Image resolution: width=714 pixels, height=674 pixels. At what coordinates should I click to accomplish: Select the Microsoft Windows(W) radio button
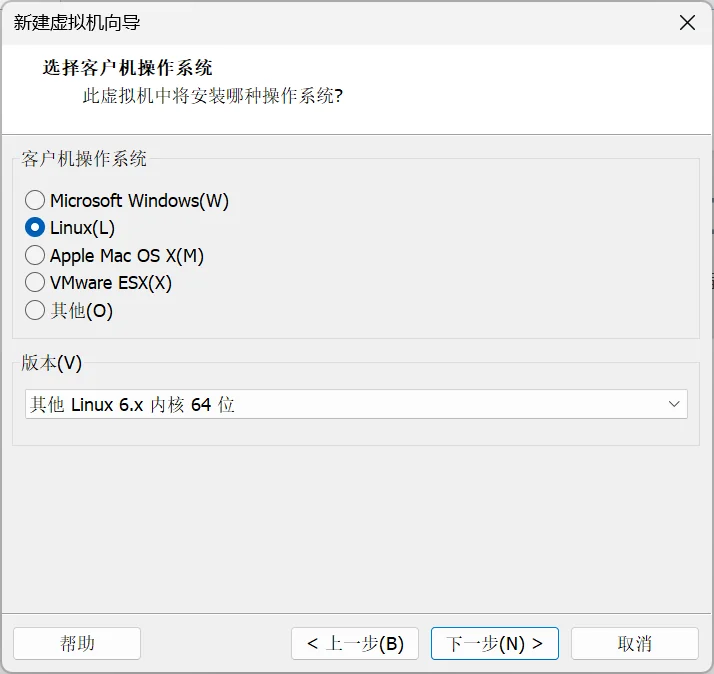tap(35, 200)
